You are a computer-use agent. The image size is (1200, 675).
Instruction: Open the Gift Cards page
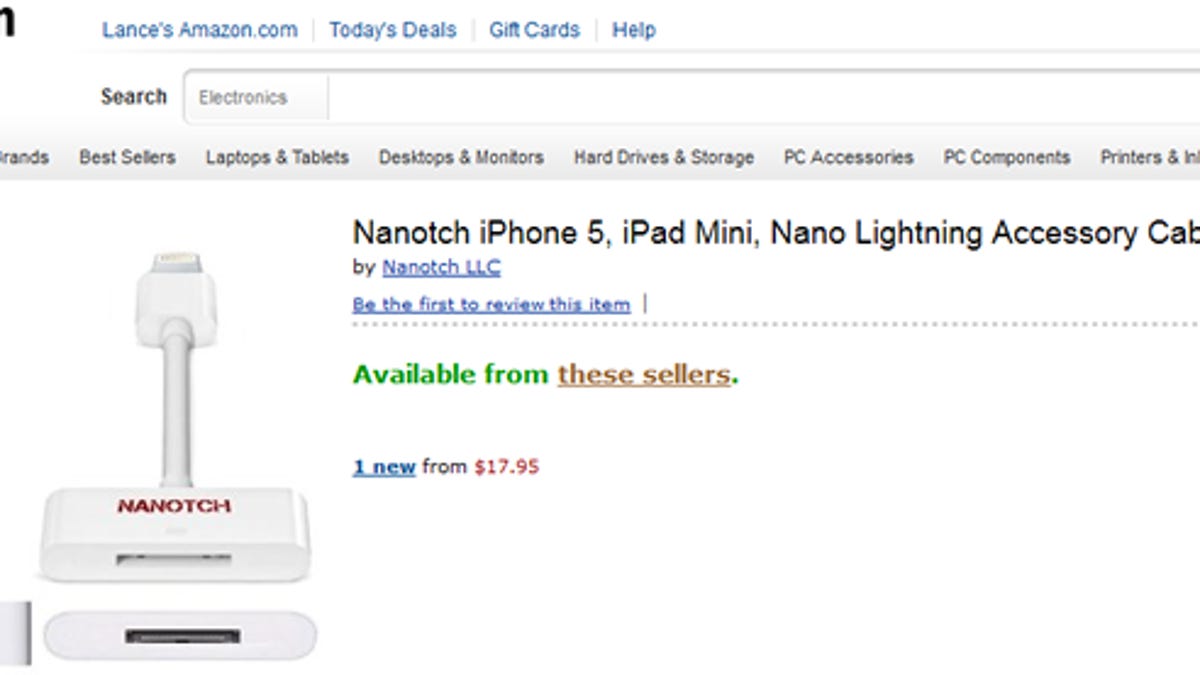534,30
